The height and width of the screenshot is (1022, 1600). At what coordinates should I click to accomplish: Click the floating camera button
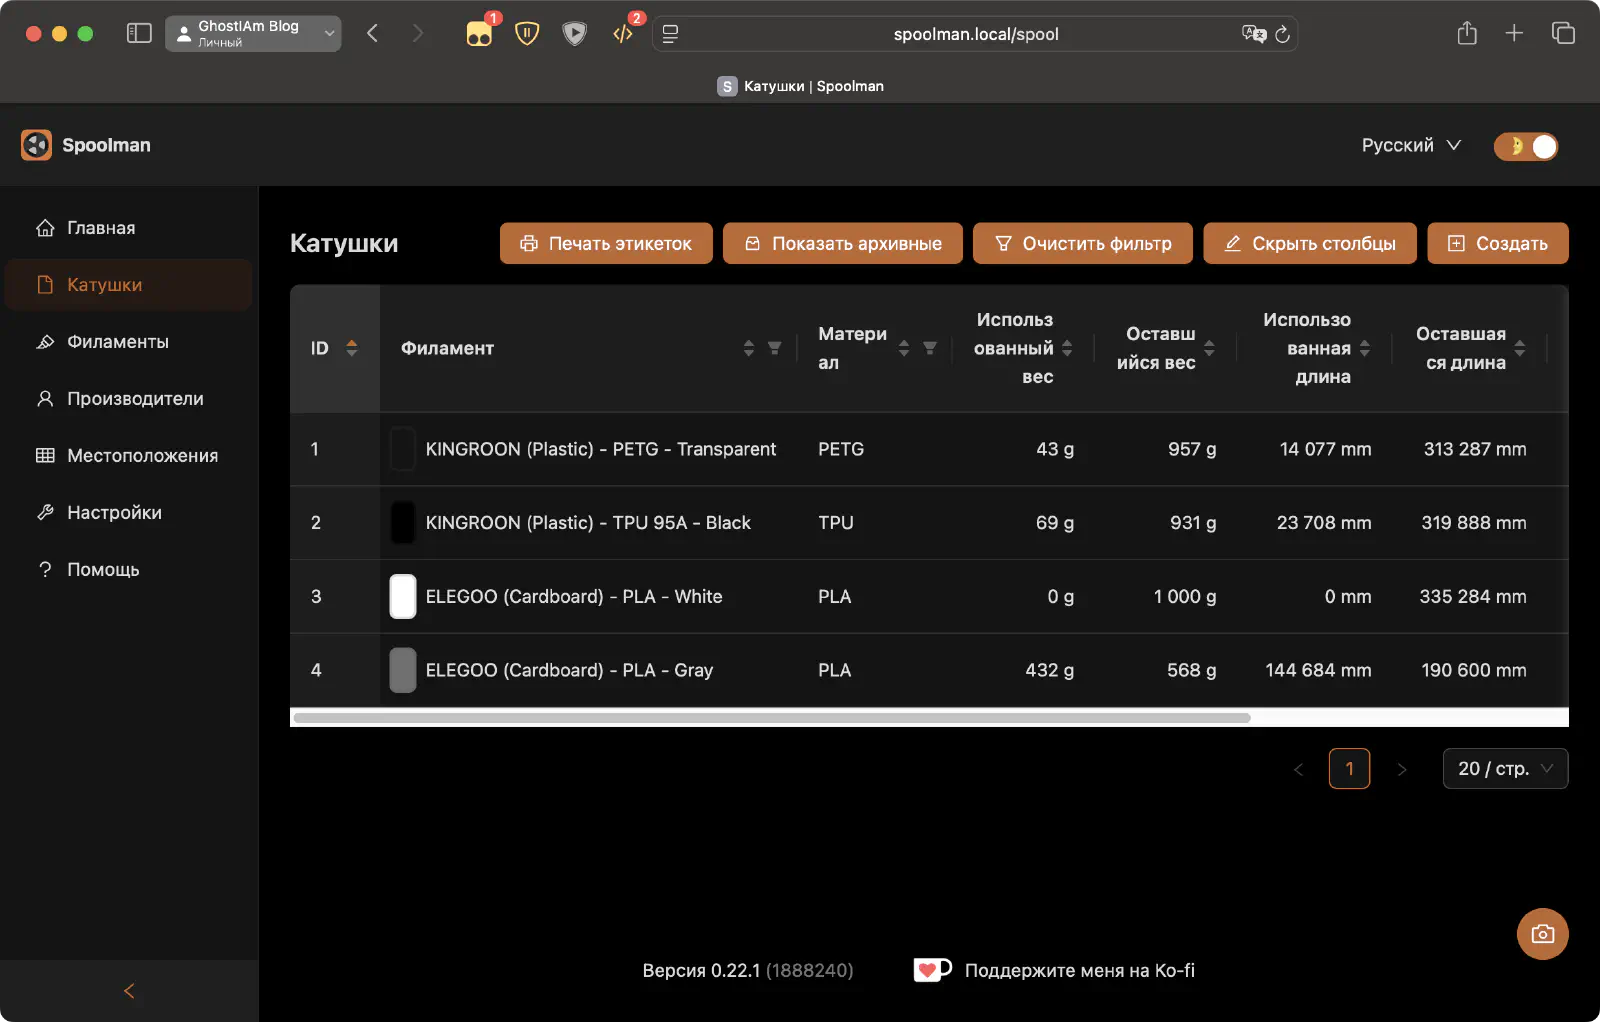point(1543,934)
